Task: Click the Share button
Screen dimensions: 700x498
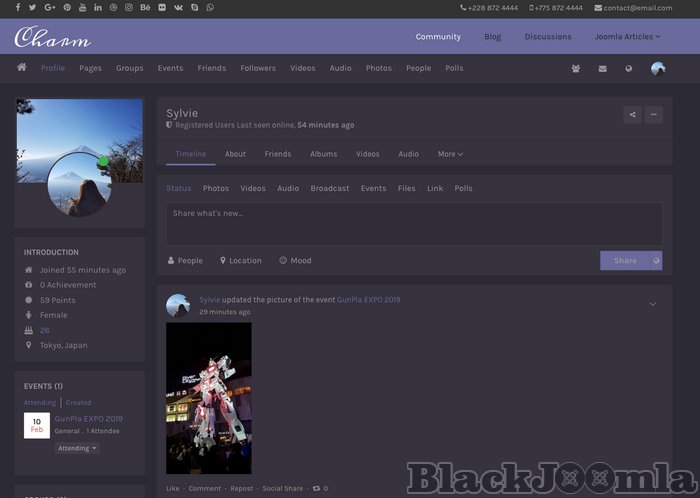Action: 625,261
